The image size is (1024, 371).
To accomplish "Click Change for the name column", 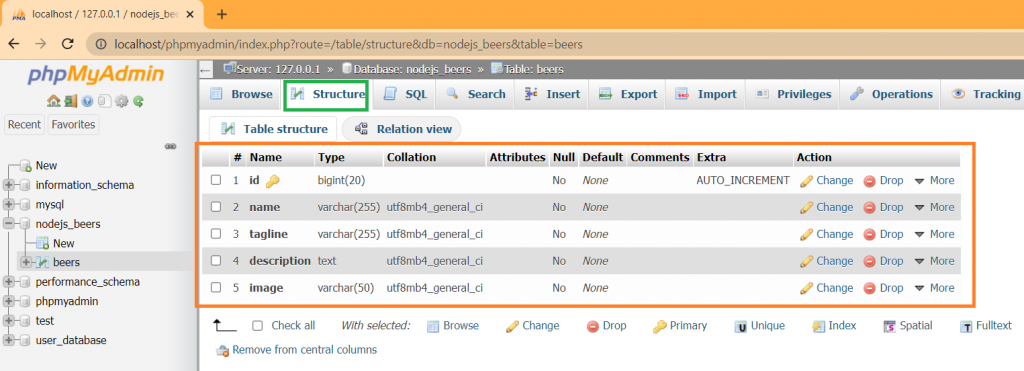I will (826, 207).
